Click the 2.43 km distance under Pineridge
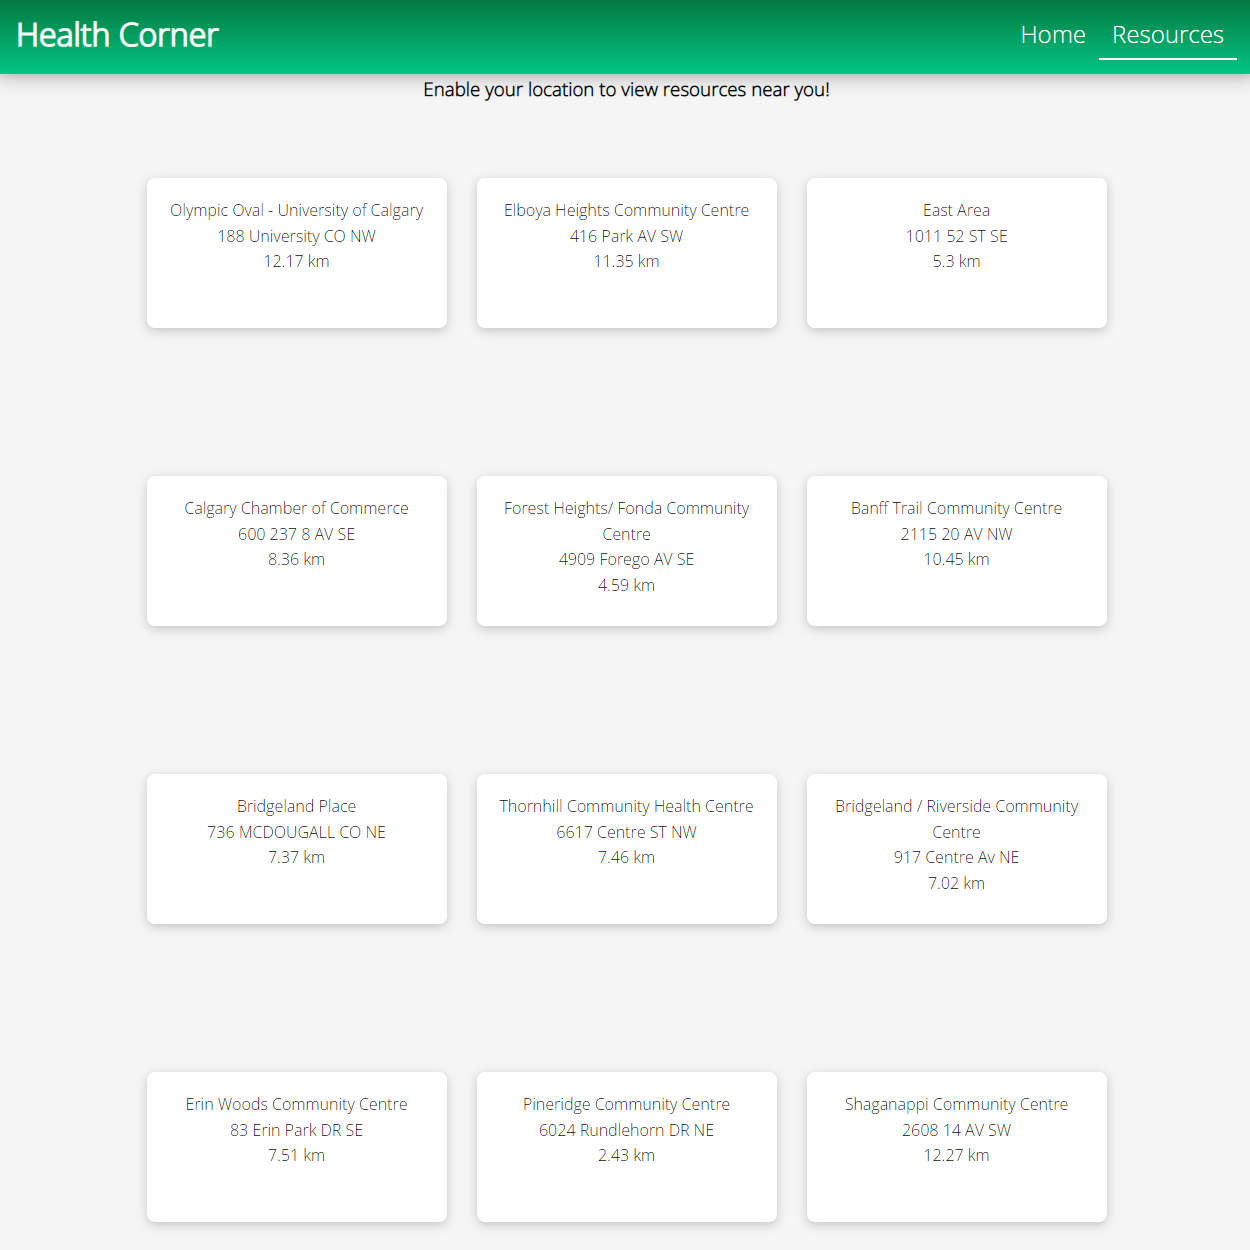The width and height of the screenshot is (1250, 1250). click(626, 1154)
